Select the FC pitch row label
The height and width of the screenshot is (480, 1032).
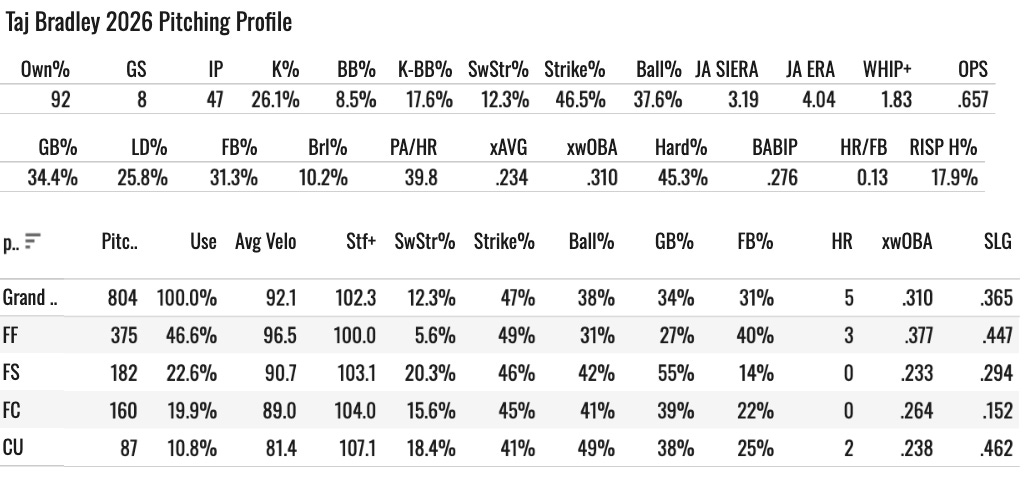(x=11, y=410)
